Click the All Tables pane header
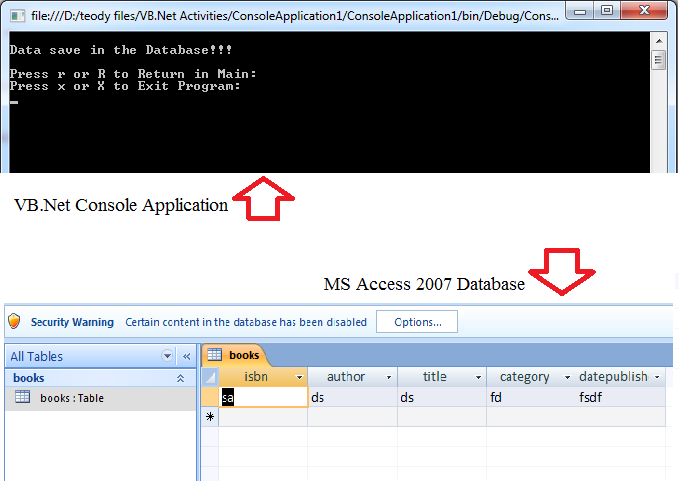The height and width of the screenshot is (493, 679). pos(100,357)
